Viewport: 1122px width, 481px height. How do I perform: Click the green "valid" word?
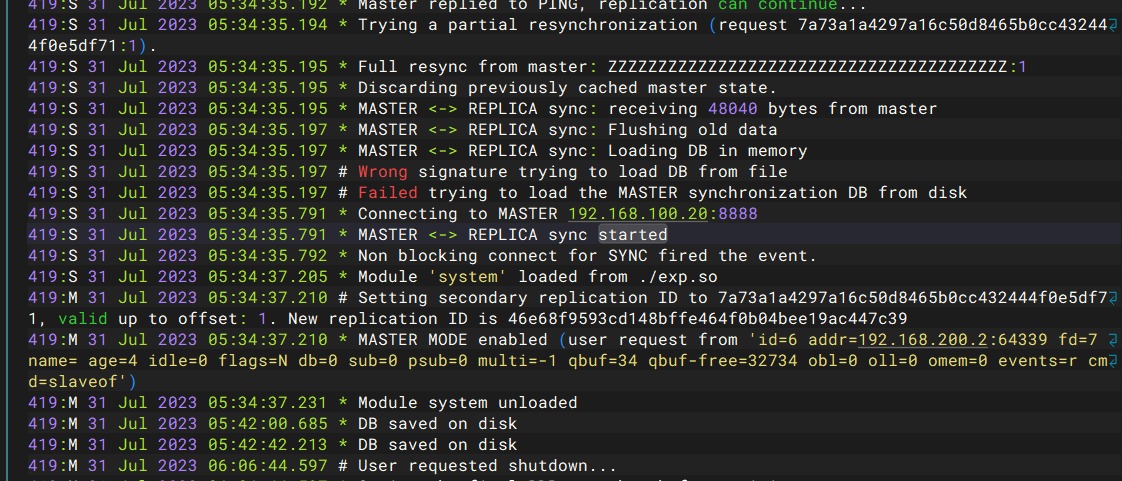pos(82,319)
